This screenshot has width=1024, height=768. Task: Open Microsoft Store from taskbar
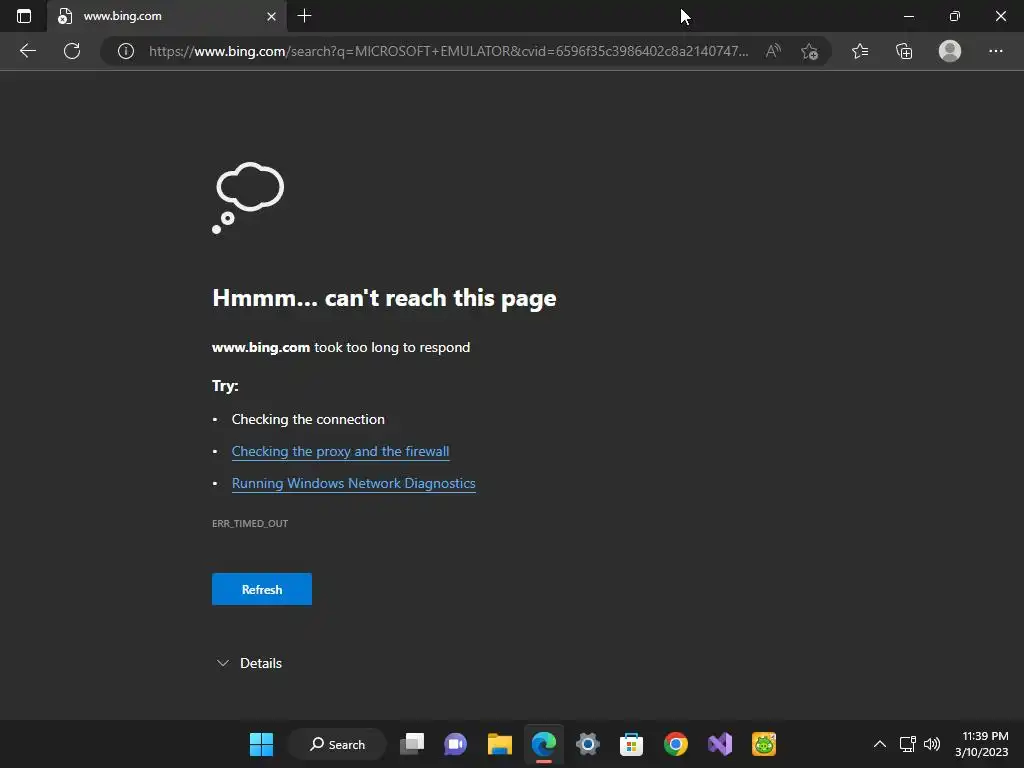(x=632, y=744)
